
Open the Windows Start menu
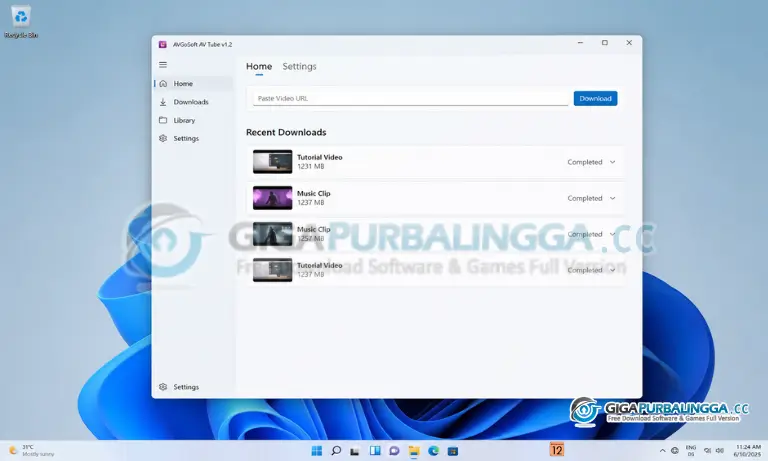[x=317, y=451]
